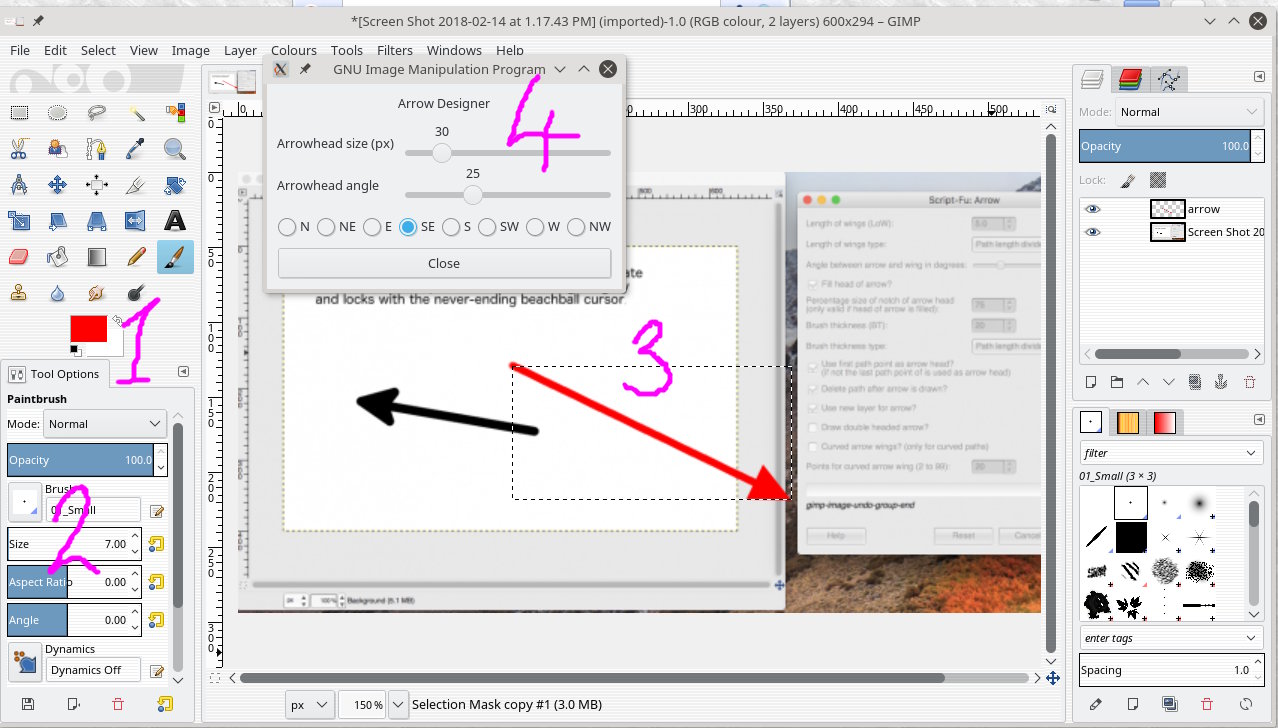Open the Brushes dock configuration menu arrow
Screen dimensions: 1278x728
[1259, 418]
